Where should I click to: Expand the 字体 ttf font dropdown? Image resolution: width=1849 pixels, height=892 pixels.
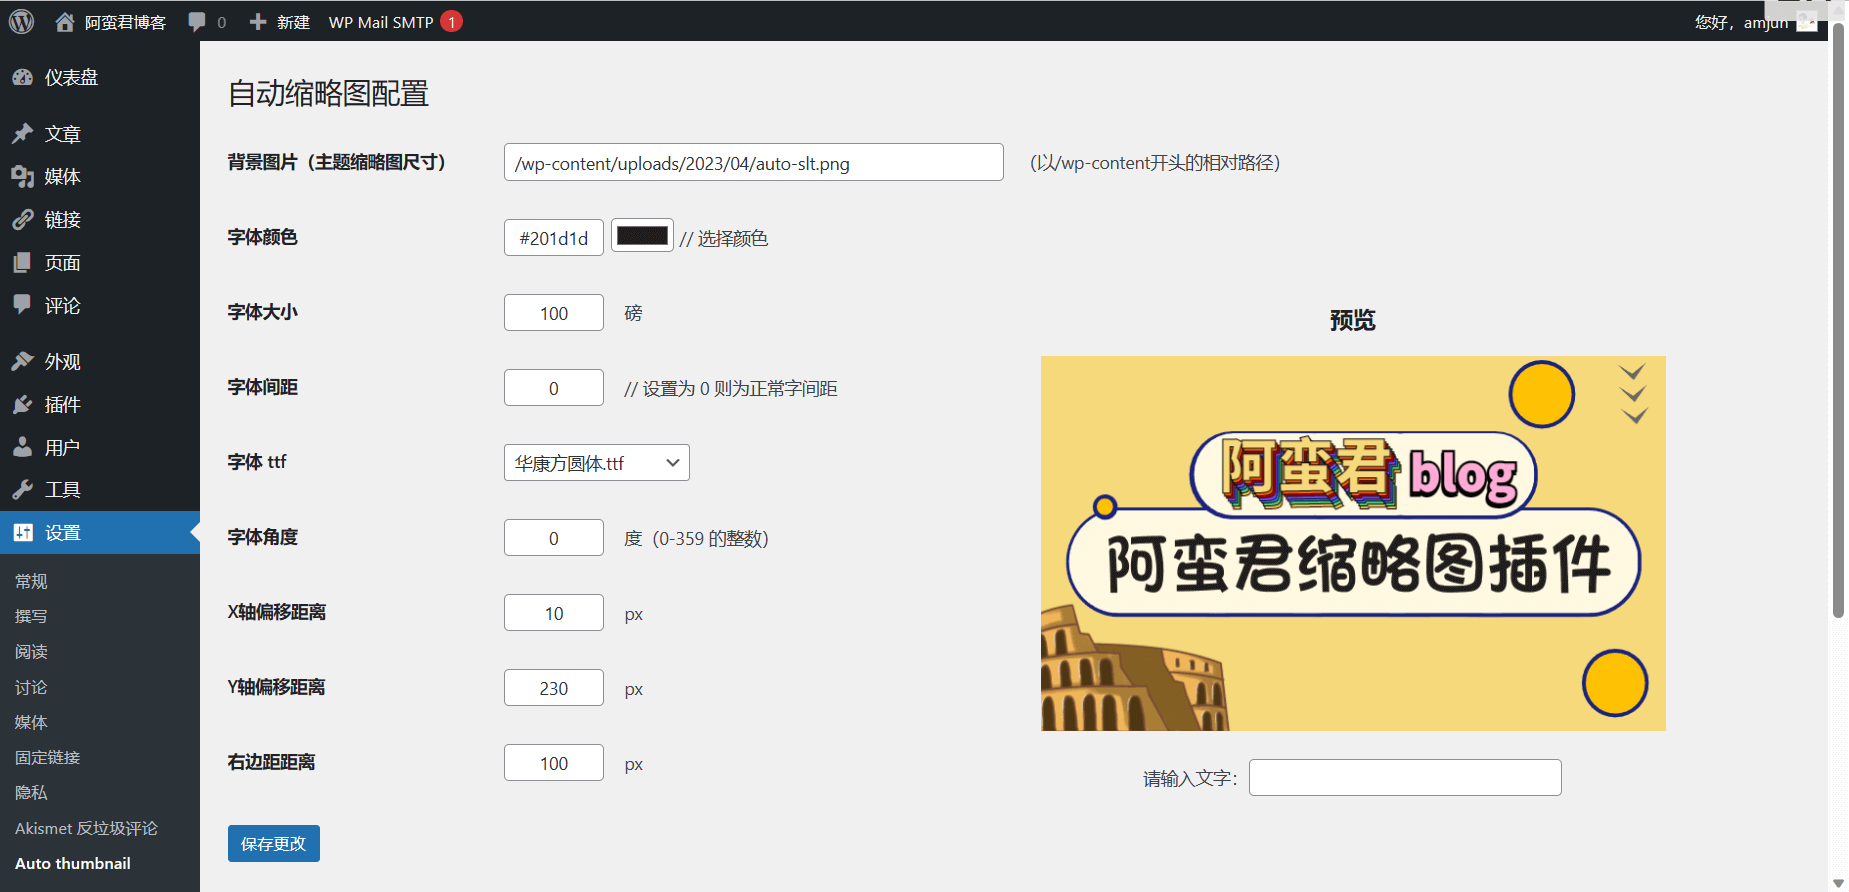tap(596, 463)
